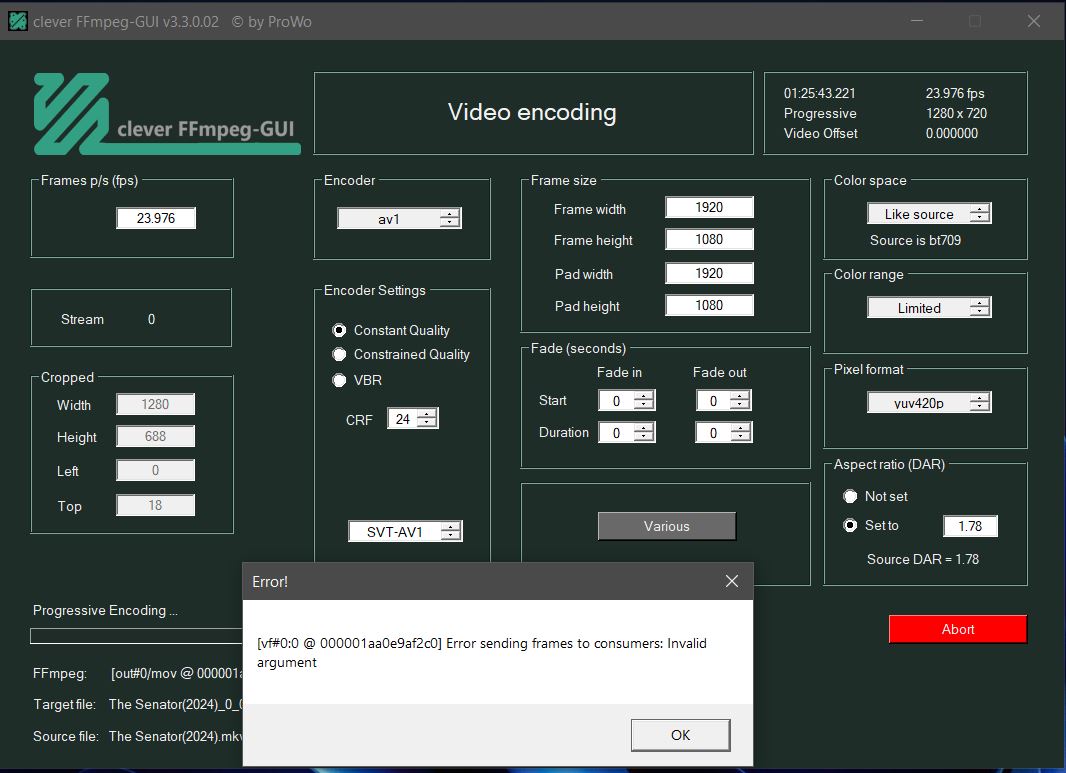Click the 1280 x 720 resolution text

click(956, 113)
